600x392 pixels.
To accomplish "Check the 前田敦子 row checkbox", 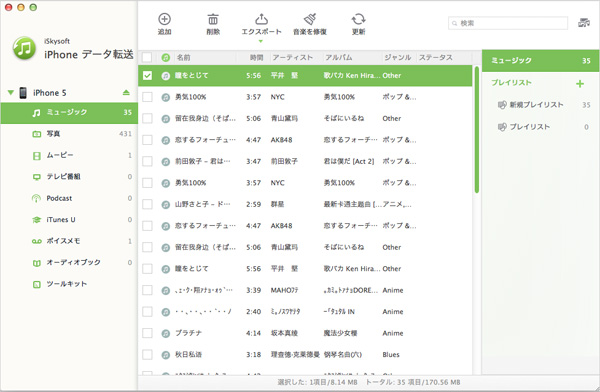I will [x=147, y=162].
